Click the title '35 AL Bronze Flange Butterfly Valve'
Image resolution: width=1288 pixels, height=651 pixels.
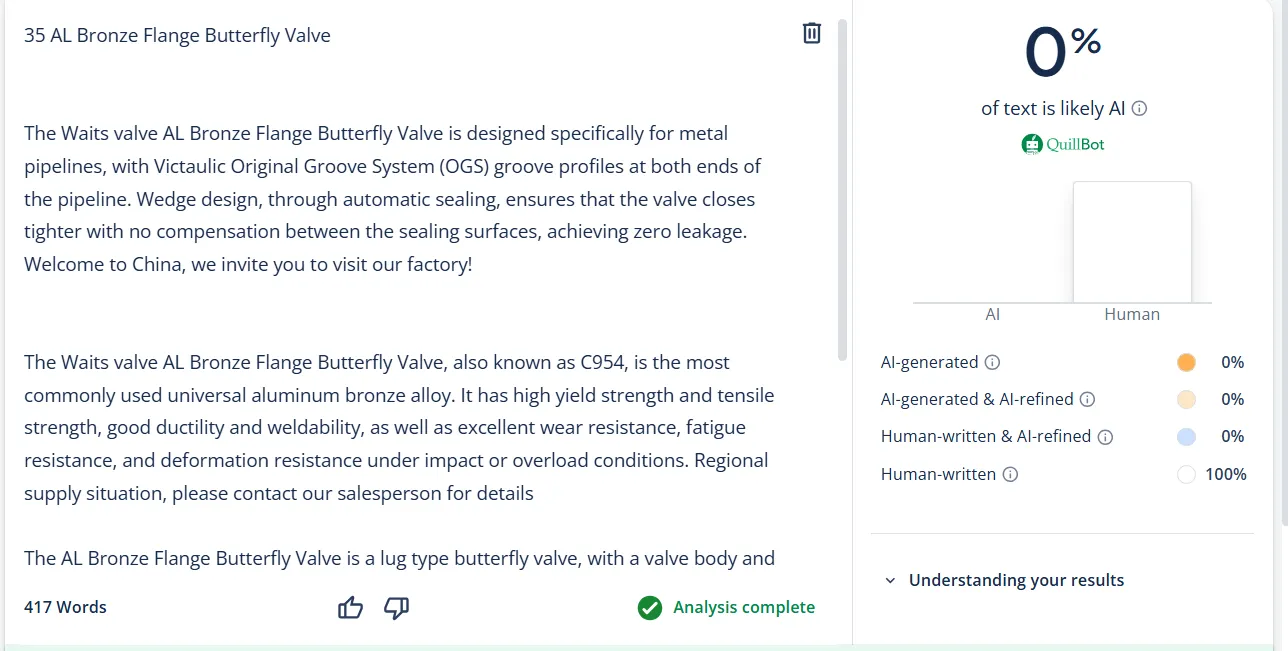(177, 36)
